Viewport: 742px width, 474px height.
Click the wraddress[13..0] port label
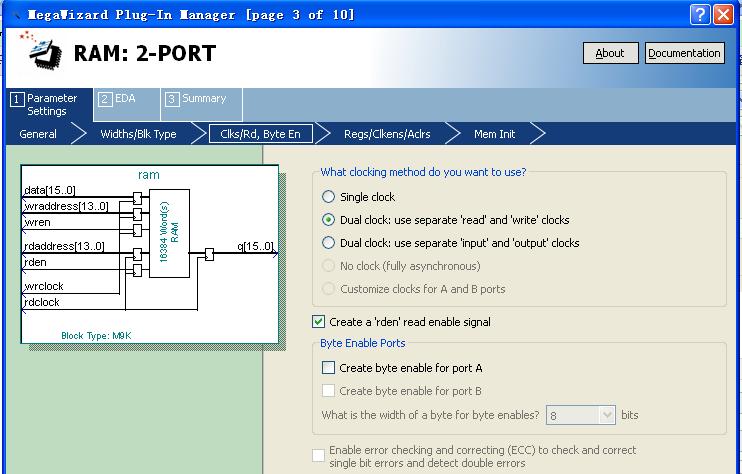point(66,206)
